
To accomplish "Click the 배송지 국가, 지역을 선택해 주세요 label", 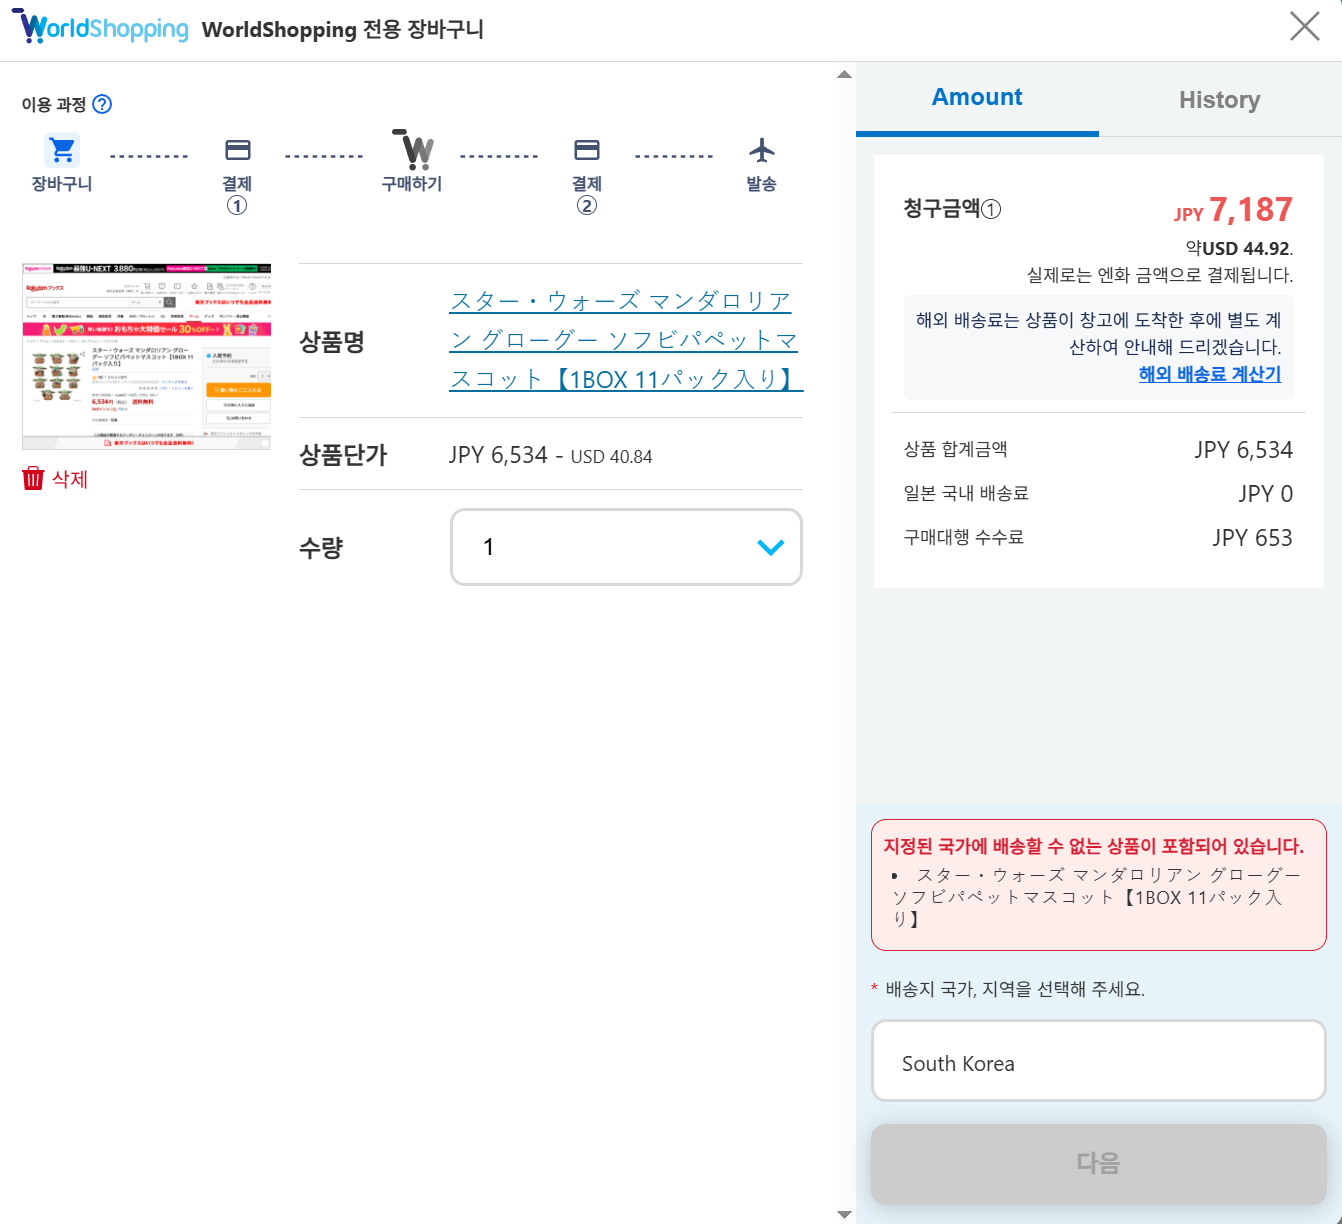I will click(x=1015, y=989).
